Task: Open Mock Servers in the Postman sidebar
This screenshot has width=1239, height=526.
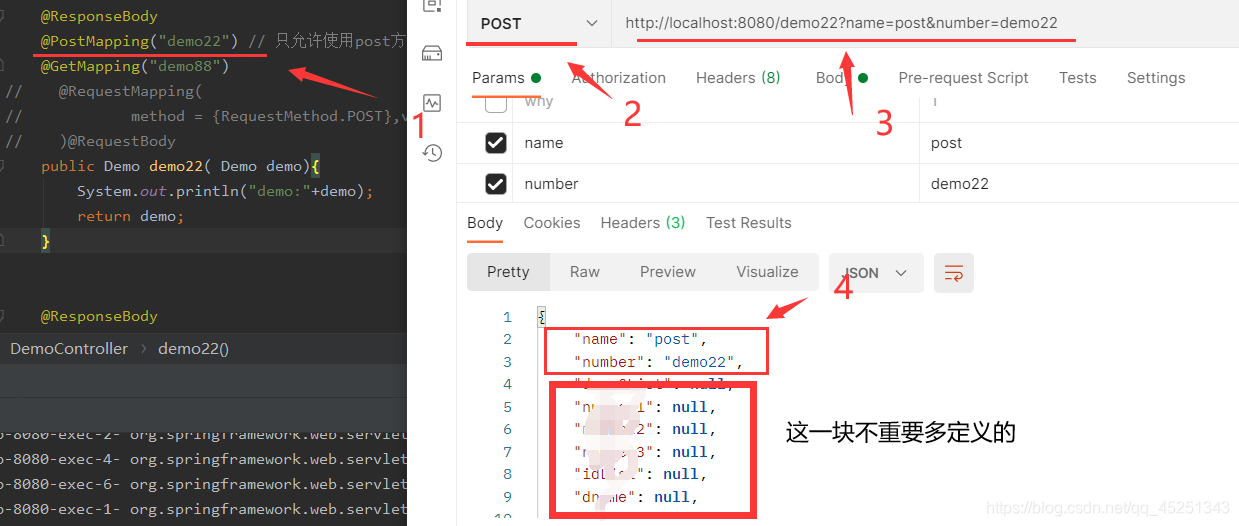Action: pos(431,53)
